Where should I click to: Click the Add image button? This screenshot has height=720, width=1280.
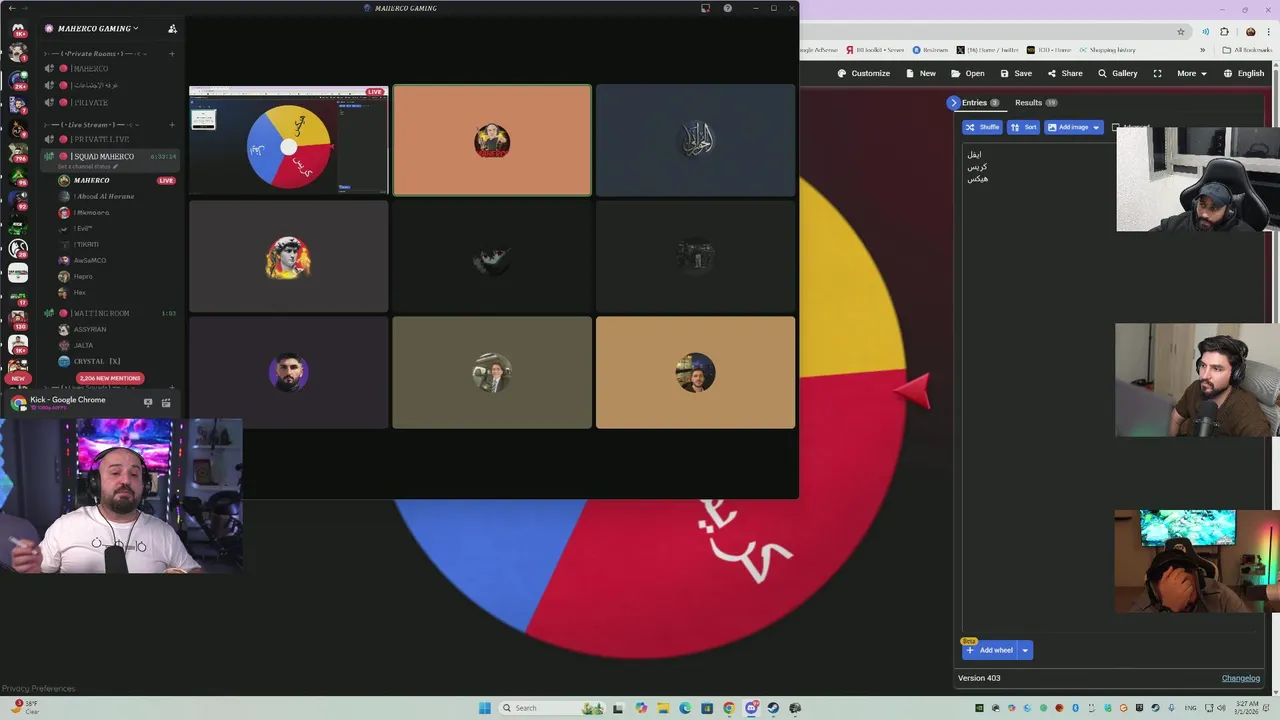(1068, 127)
